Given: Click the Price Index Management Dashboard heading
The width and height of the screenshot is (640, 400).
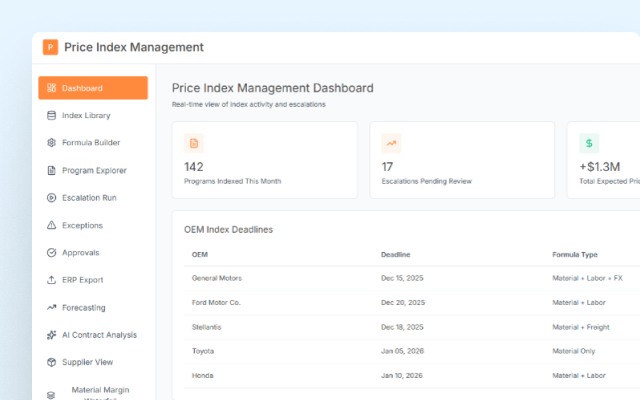Looking at the screenshot, I should 273,88.
